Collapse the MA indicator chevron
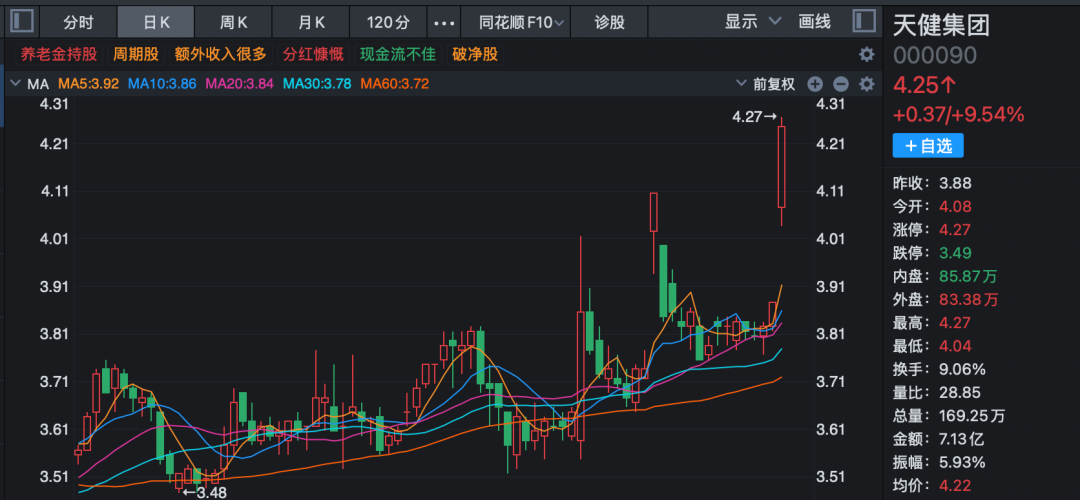1080x500 pixels. click(x=15, y=84)
